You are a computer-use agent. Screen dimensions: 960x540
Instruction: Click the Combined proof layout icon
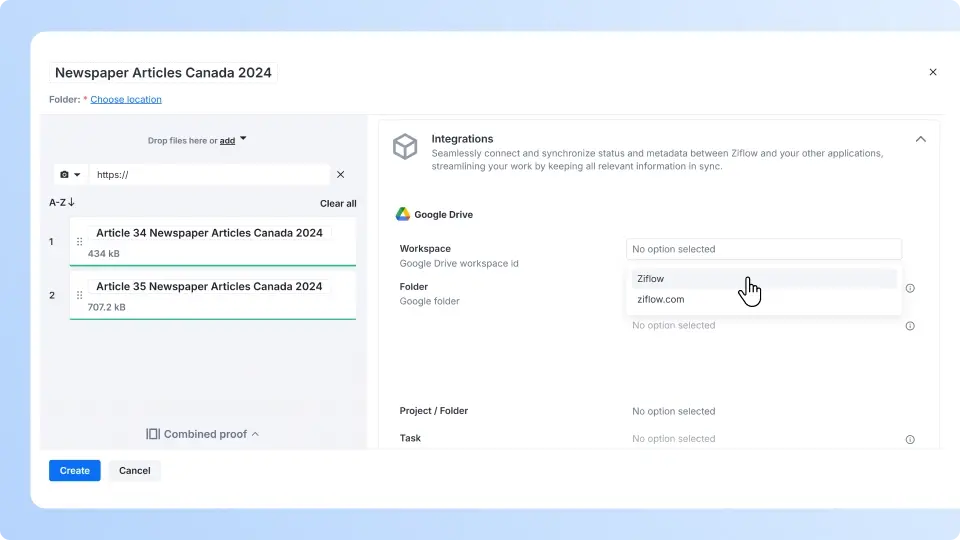[x=153, y=434]
